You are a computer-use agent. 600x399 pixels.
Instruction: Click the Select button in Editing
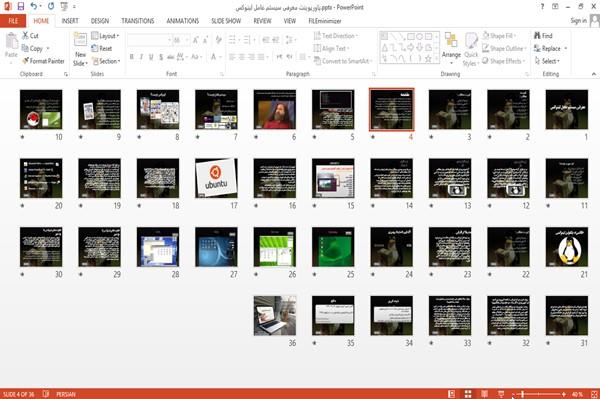(x=547, y=61)
